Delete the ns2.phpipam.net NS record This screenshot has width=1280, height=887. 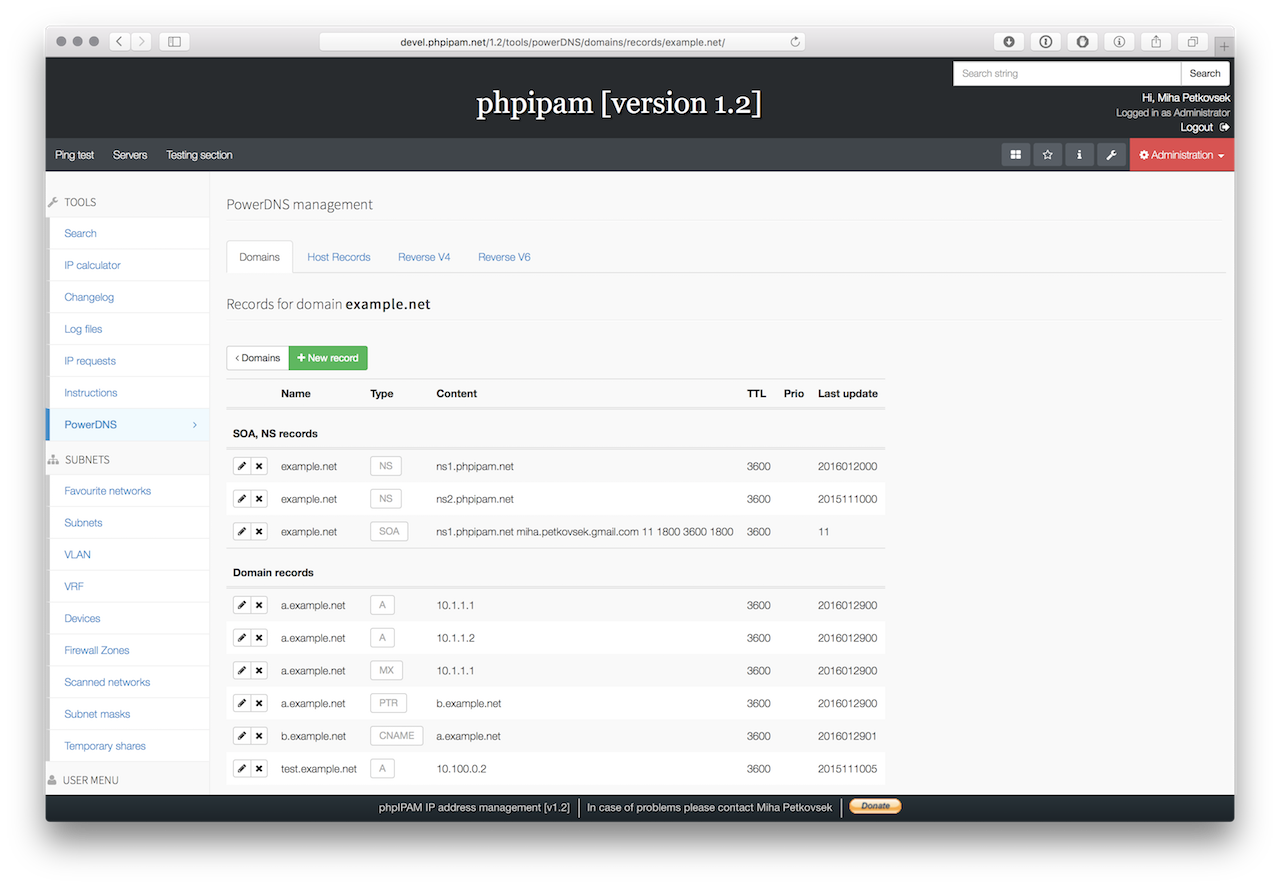261,498
